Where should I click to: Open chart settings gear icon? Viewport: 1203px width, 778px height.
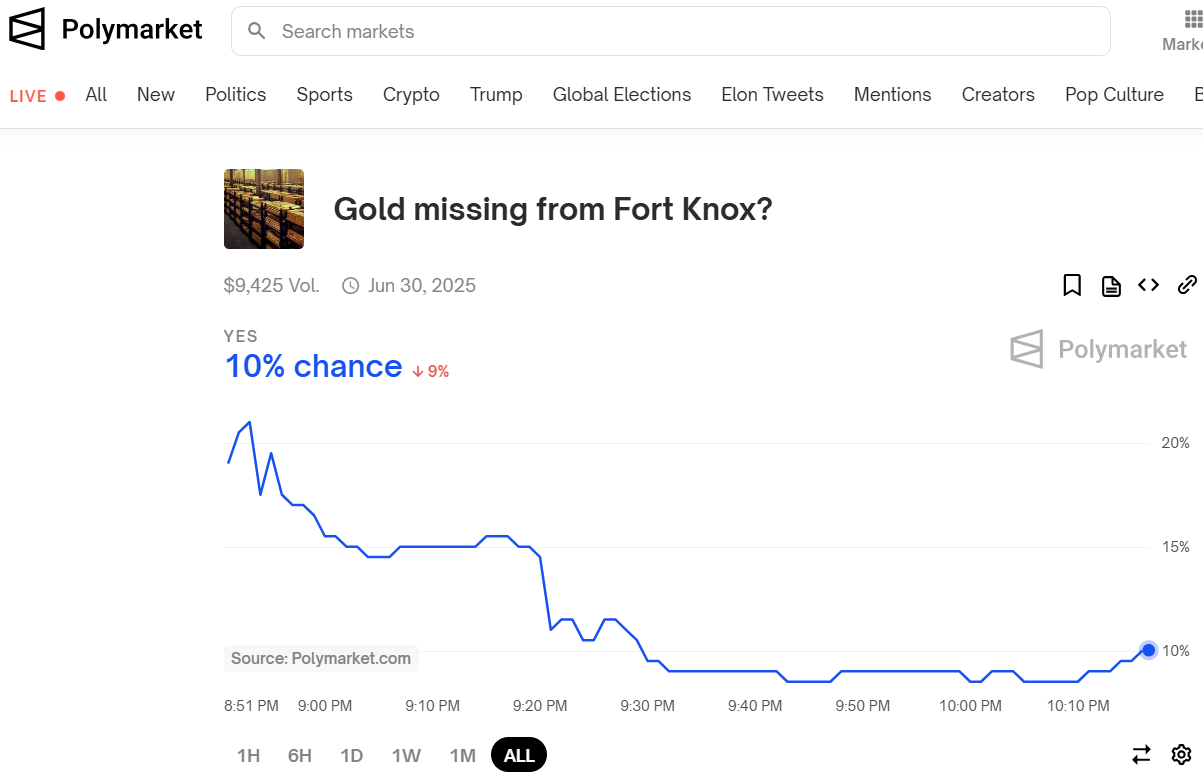(x=1181, y=755)
